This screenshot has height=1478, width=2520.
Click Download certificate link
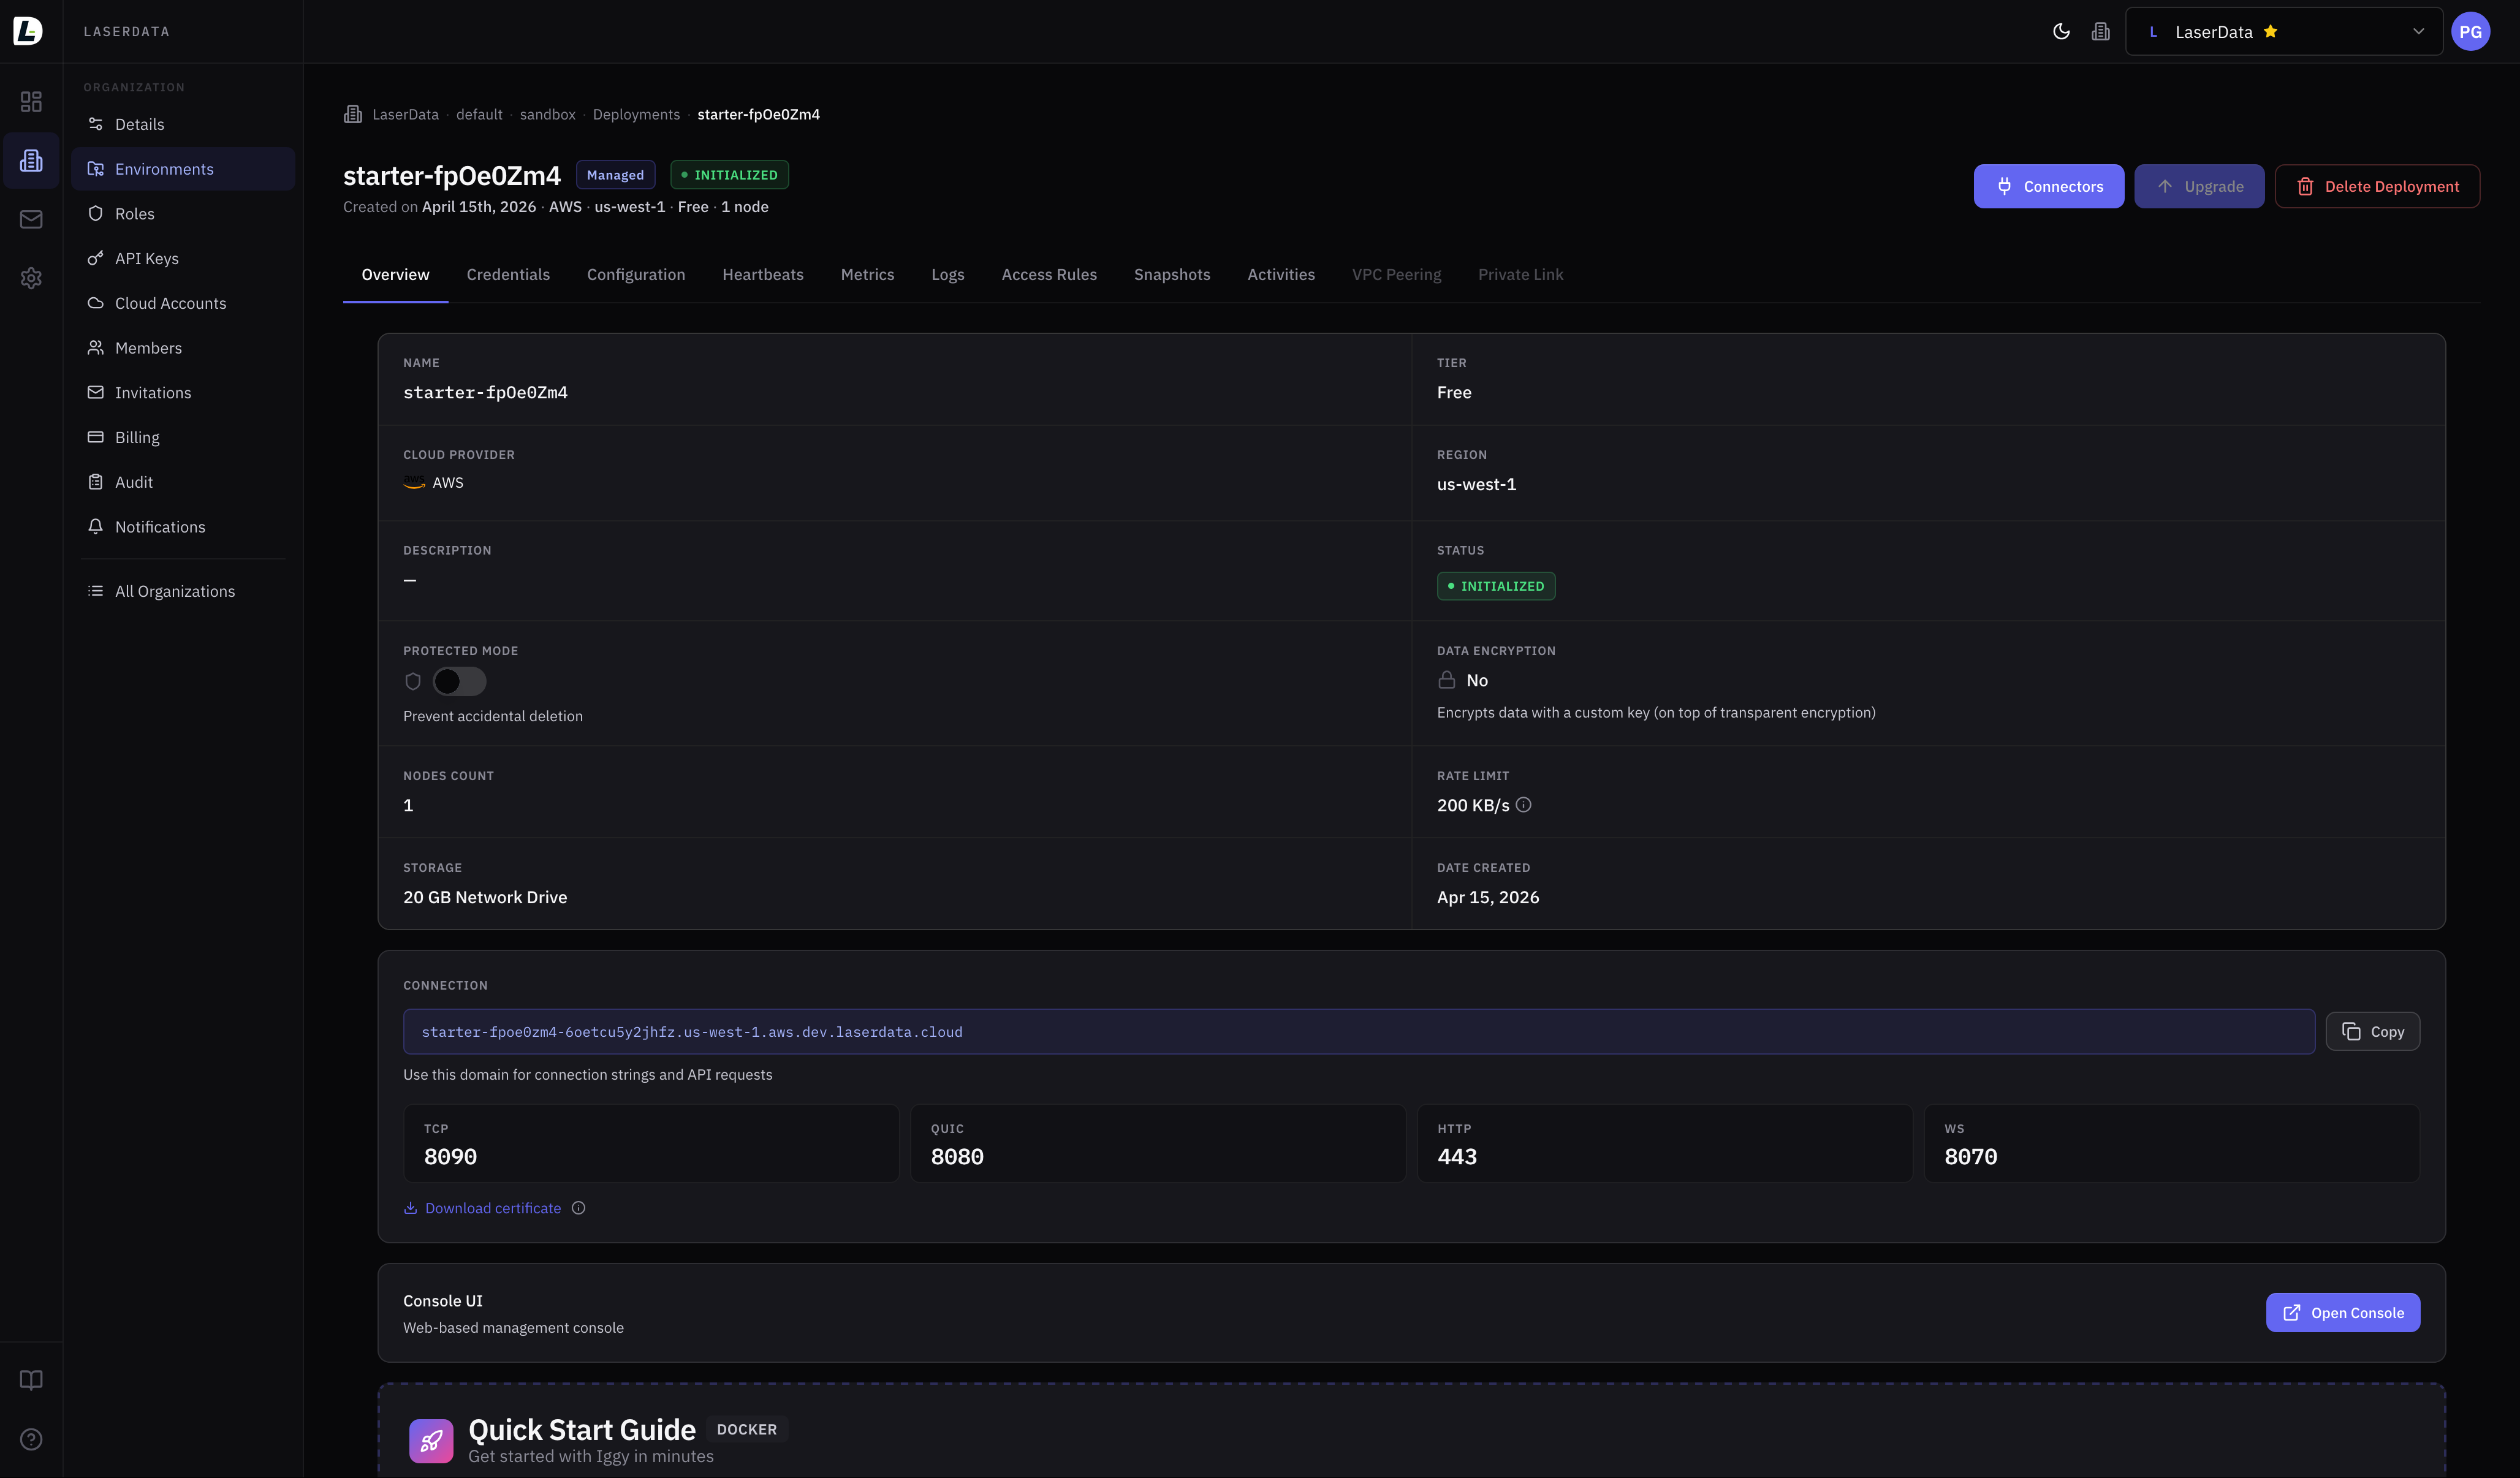492,1208
